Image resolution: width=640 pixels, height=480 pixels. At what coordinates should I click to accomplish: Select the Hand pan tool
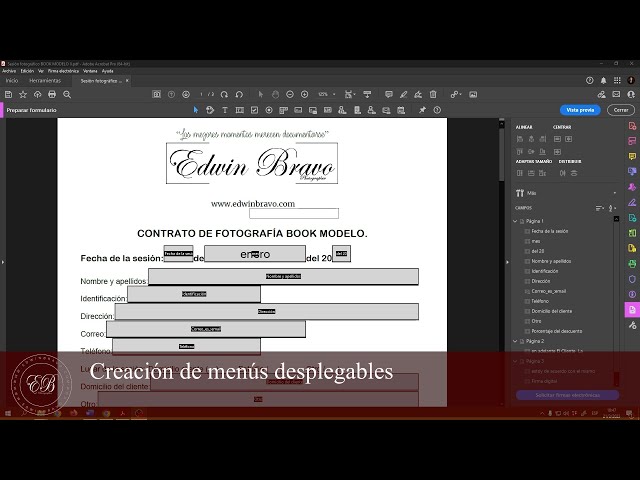(275, 95)
